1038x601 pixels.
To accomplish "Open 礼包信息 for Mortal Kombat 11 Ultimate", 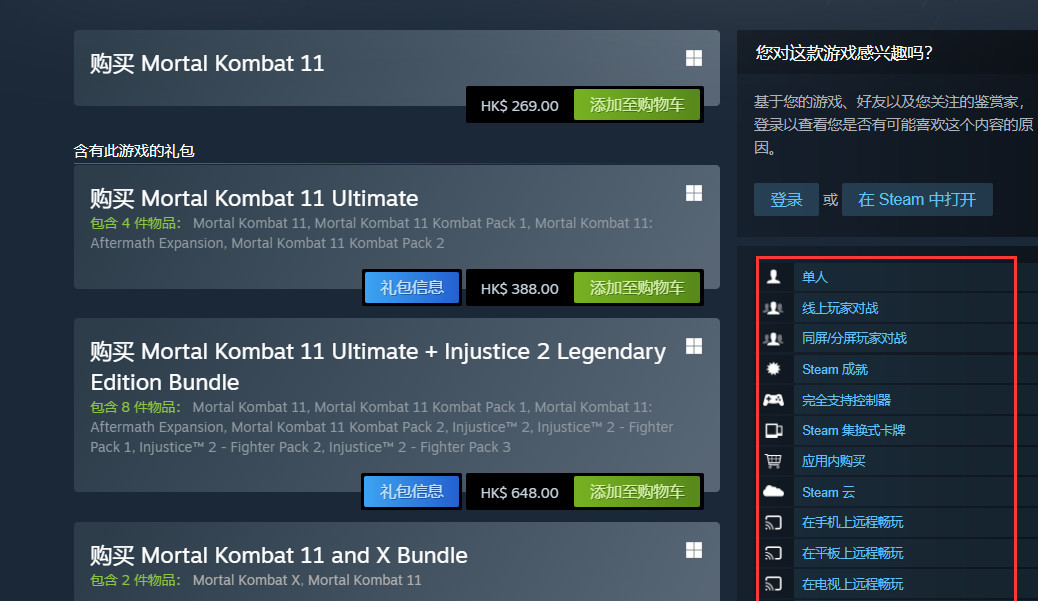I will click(412, 288).
